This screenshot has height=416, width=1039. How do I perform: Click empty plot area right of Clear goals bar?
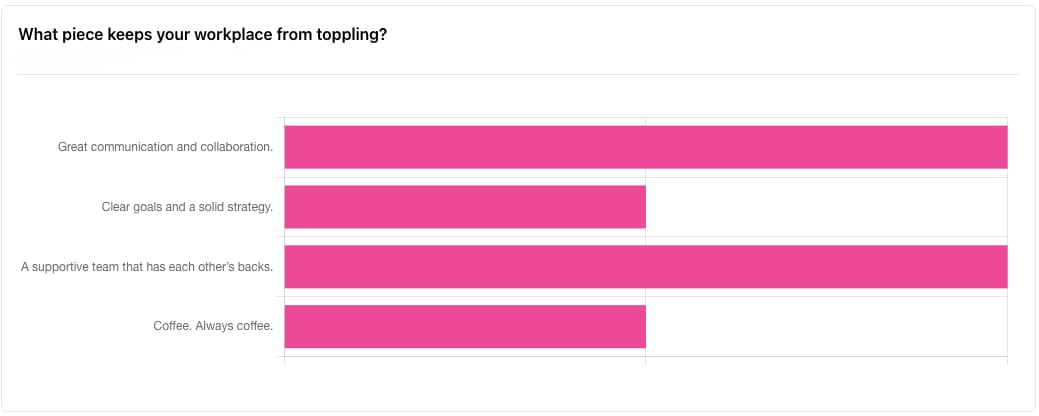pyautogui.click(x=825, y=207)
